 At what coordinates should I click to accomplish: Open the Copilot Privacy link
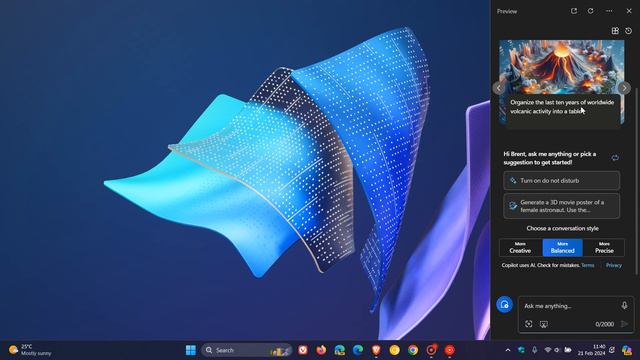point(614,265)
